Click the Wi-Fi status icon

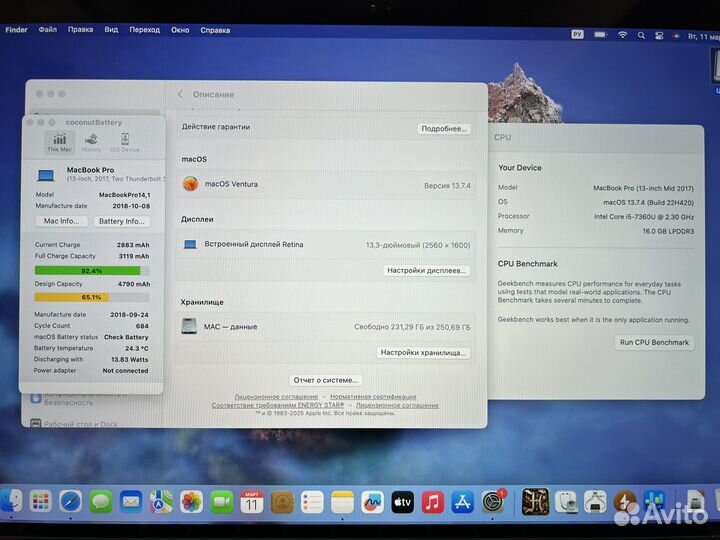pos(622,35)
